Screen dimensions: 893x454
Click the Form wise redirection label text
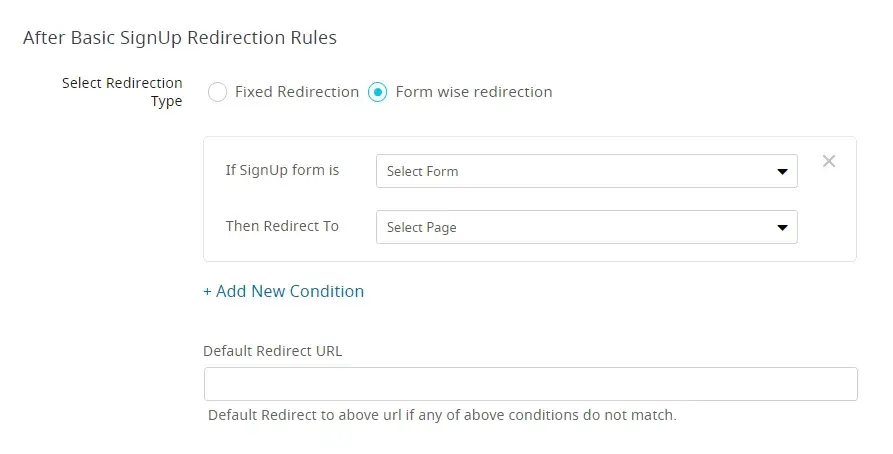tap(473, 92)
